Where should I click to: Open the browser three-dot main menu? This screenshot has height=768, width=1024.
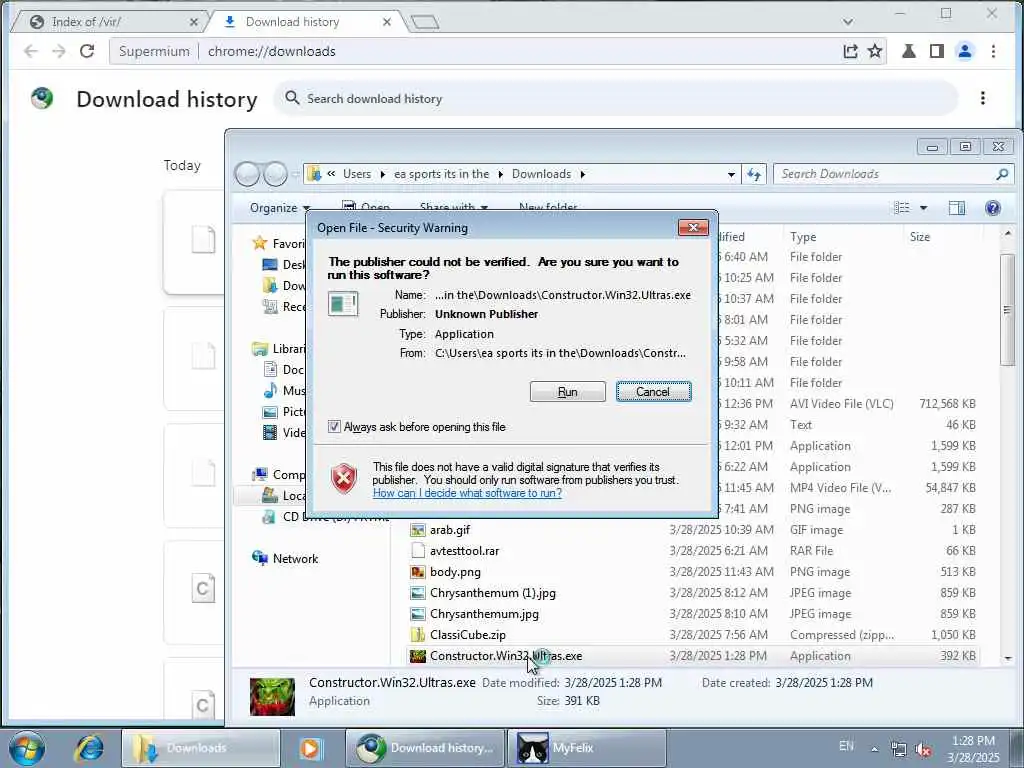tap(993, 51)
